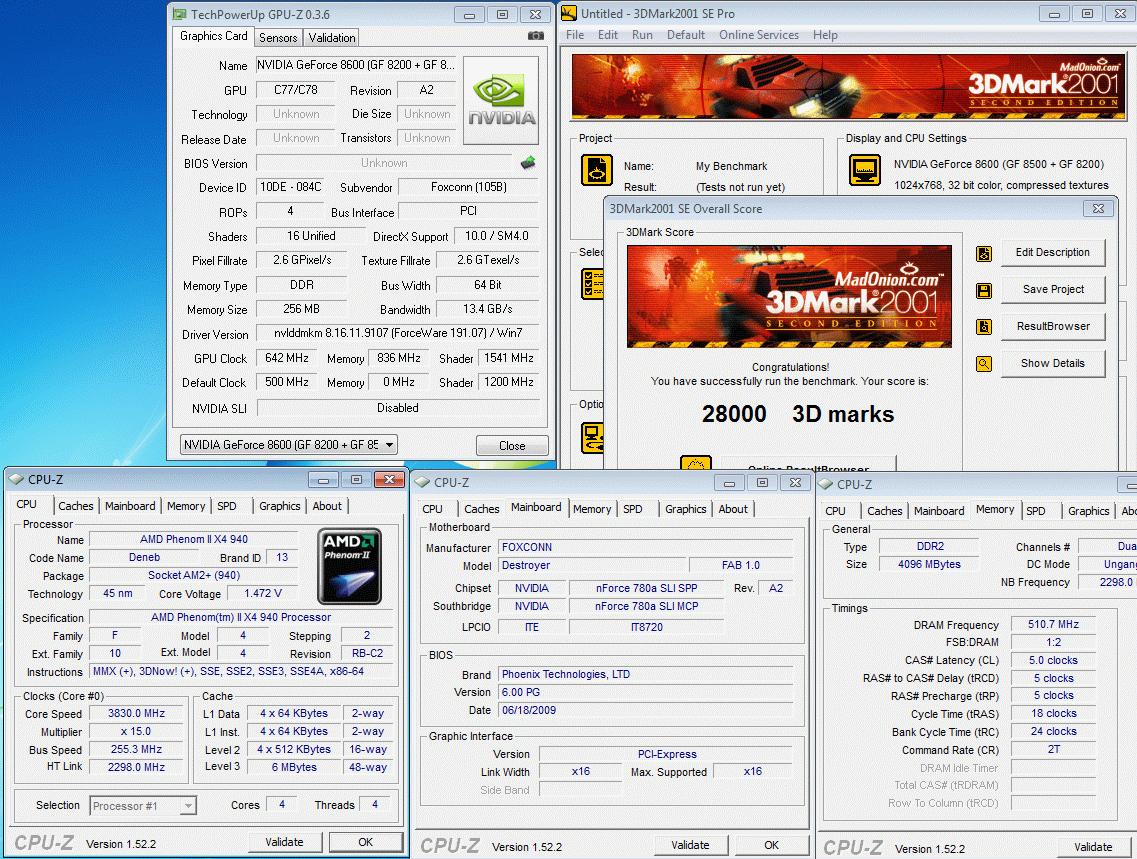The image size is (1137, 859).
Task: Click the first CPU-Z window title icon
Action: (x=16, y=479)
